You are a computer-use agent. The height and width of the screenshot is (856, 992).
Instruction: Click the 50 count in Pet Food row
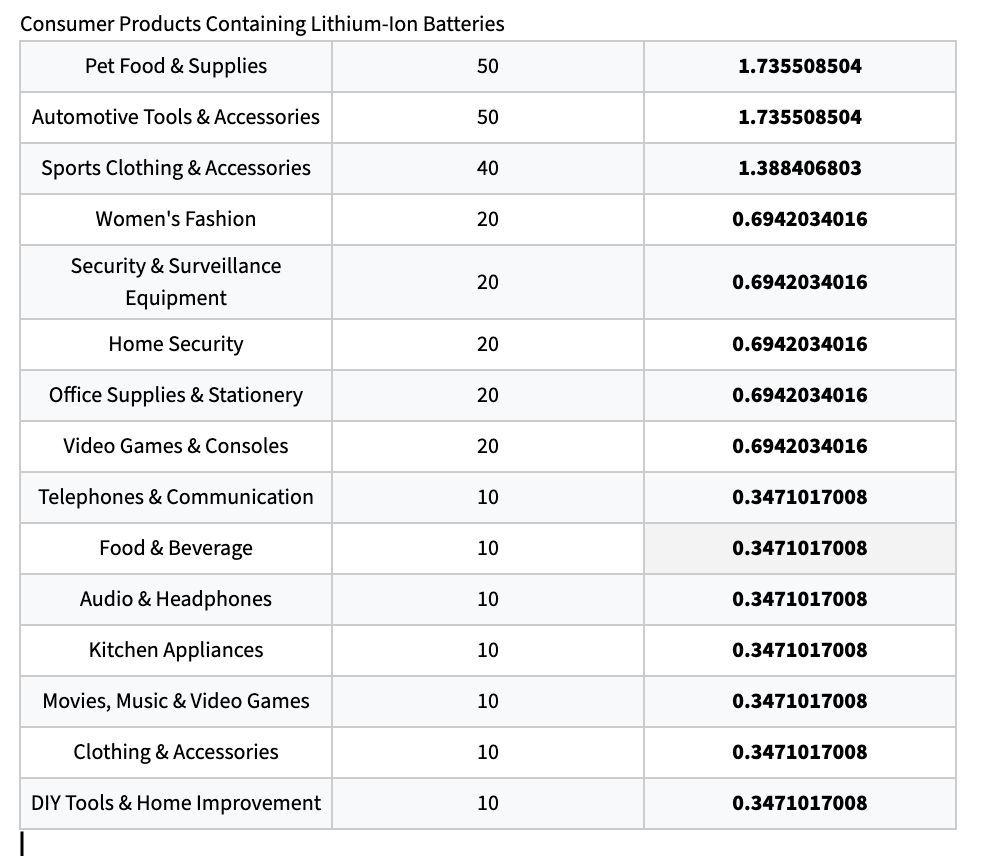click(x=487, y=66)
